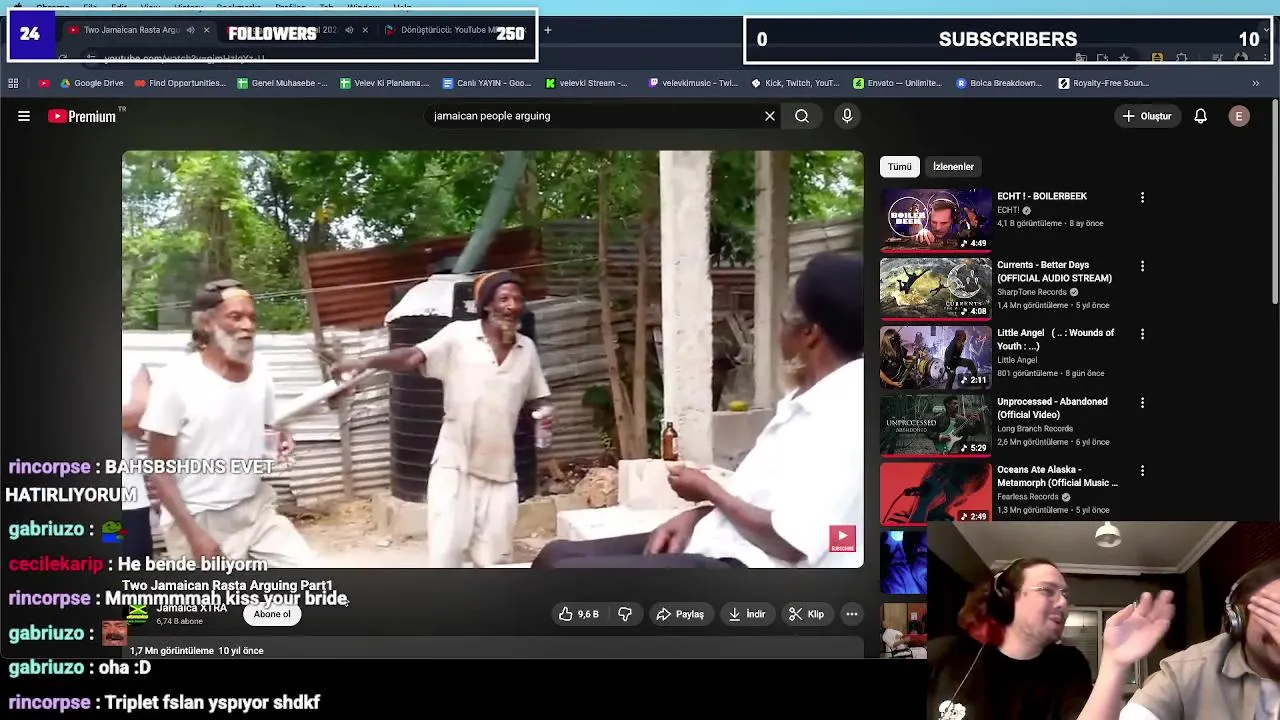Close the Two Jamaican Rasta tab
The image size is (1280, 720).
click(206, 30)
